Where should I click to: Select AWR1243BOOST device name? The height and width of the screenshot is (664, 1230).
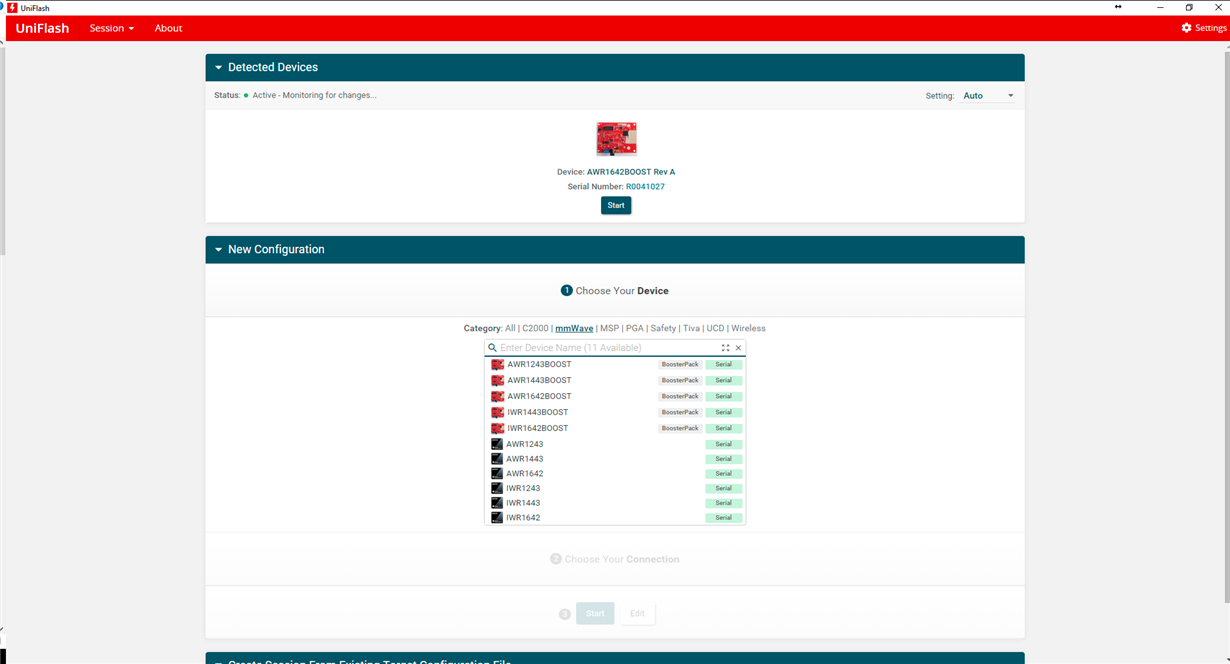(x=539, y=364)
